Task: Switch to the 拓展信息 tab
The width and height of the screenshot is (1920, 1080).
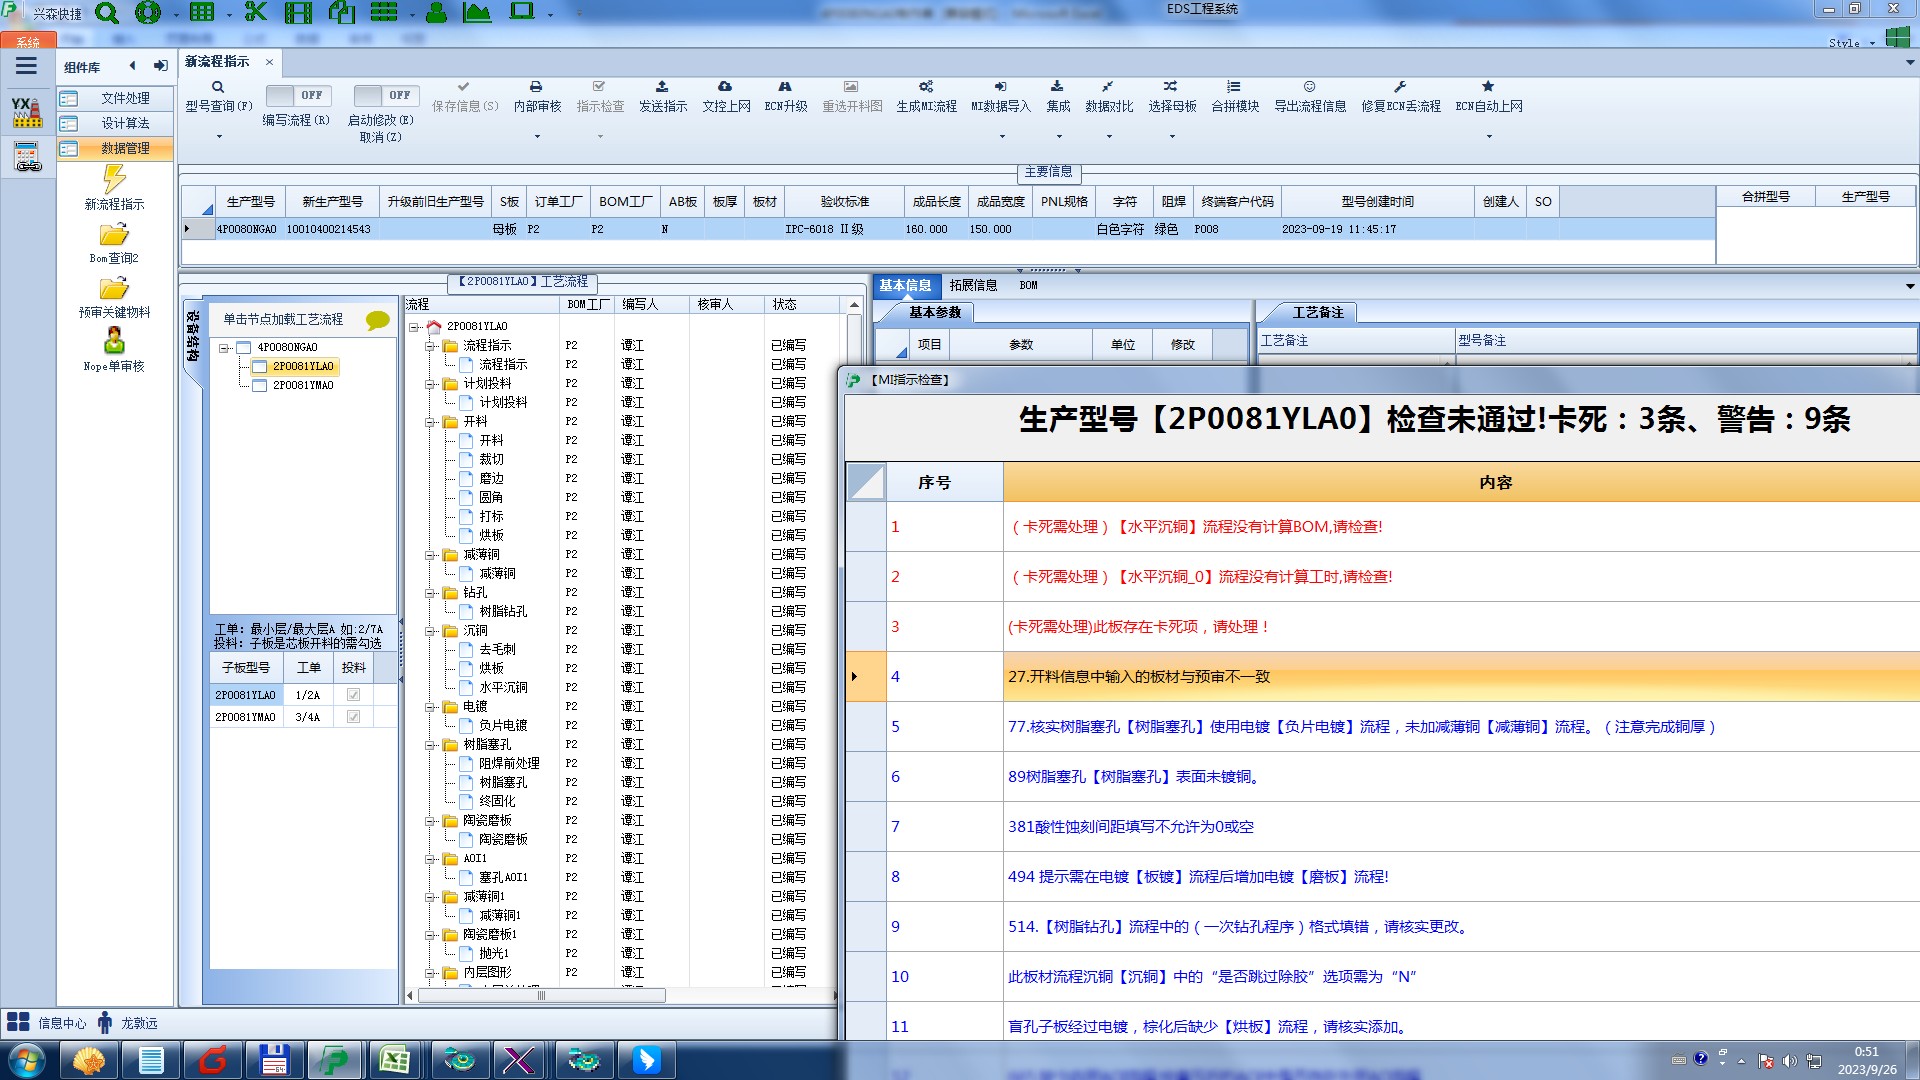Action: (973, 285)
